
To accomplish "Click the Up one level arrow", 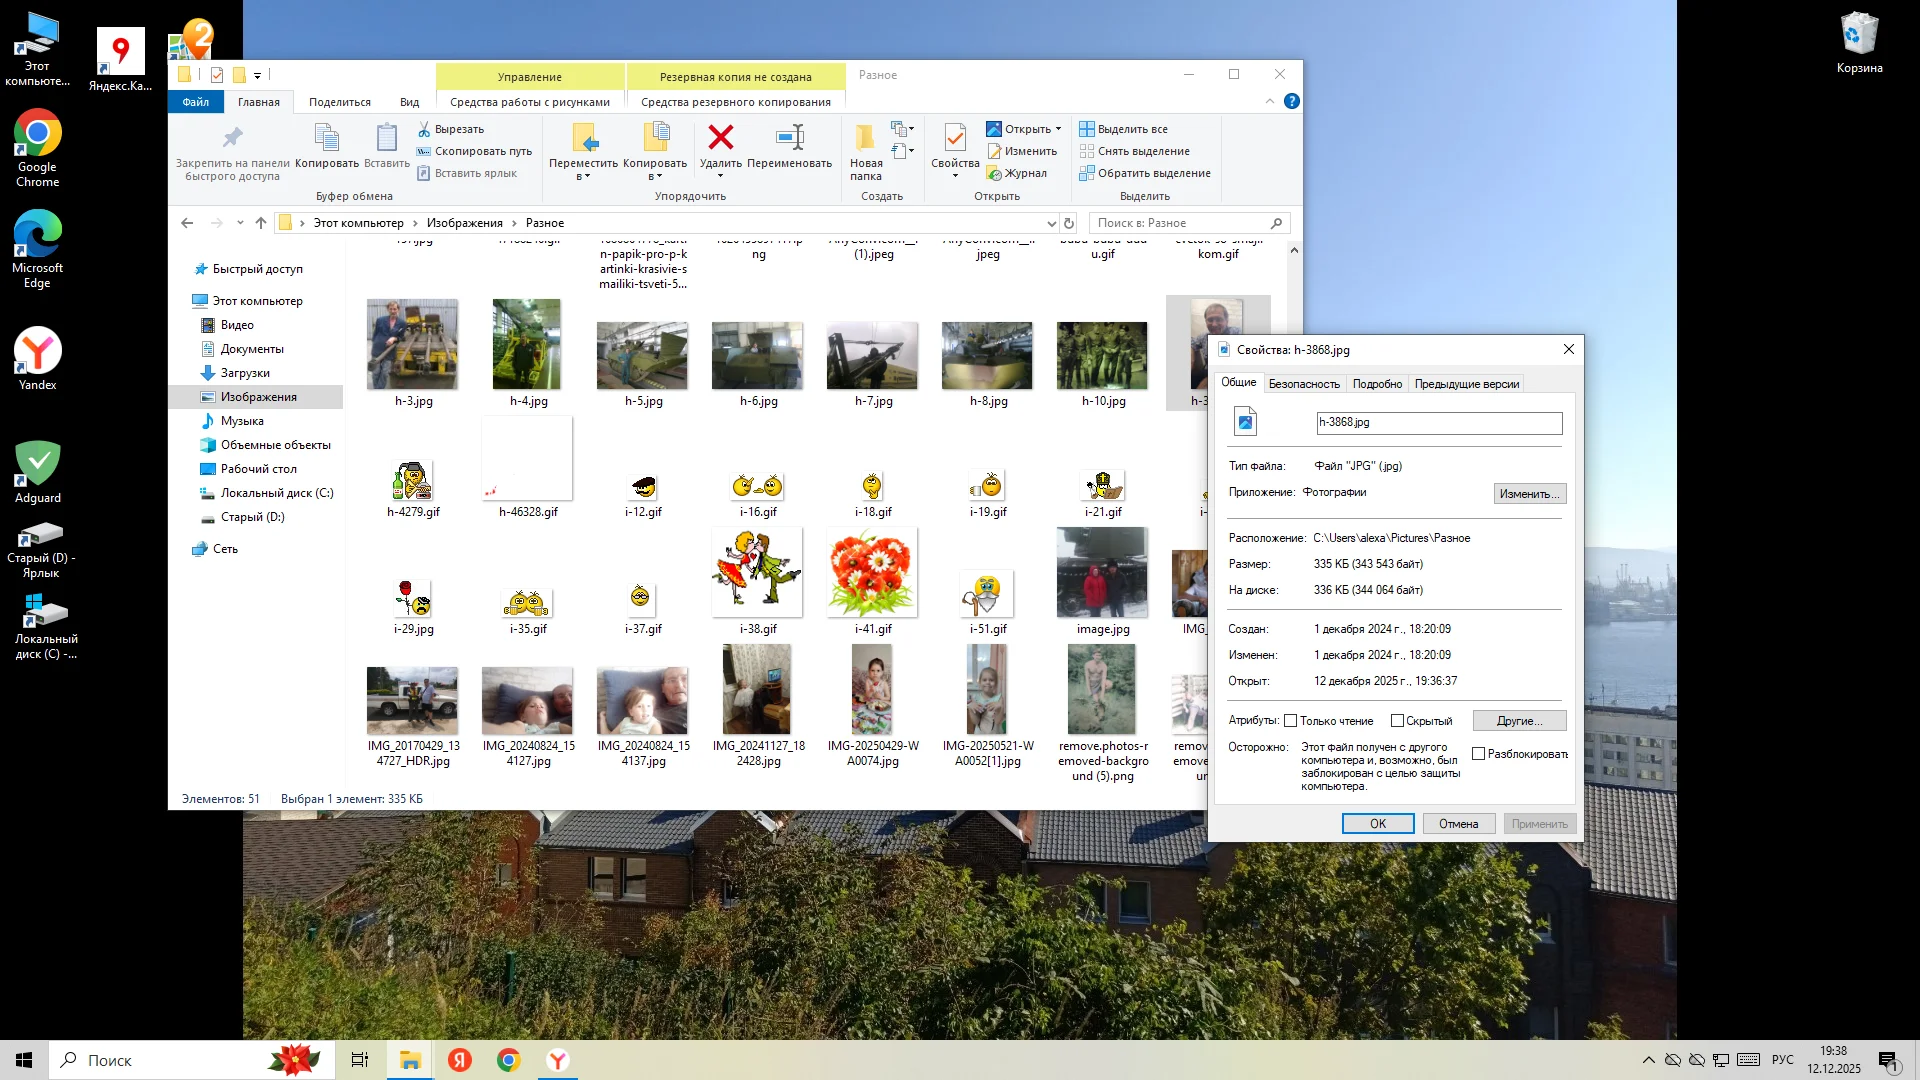I will [261, 223].
